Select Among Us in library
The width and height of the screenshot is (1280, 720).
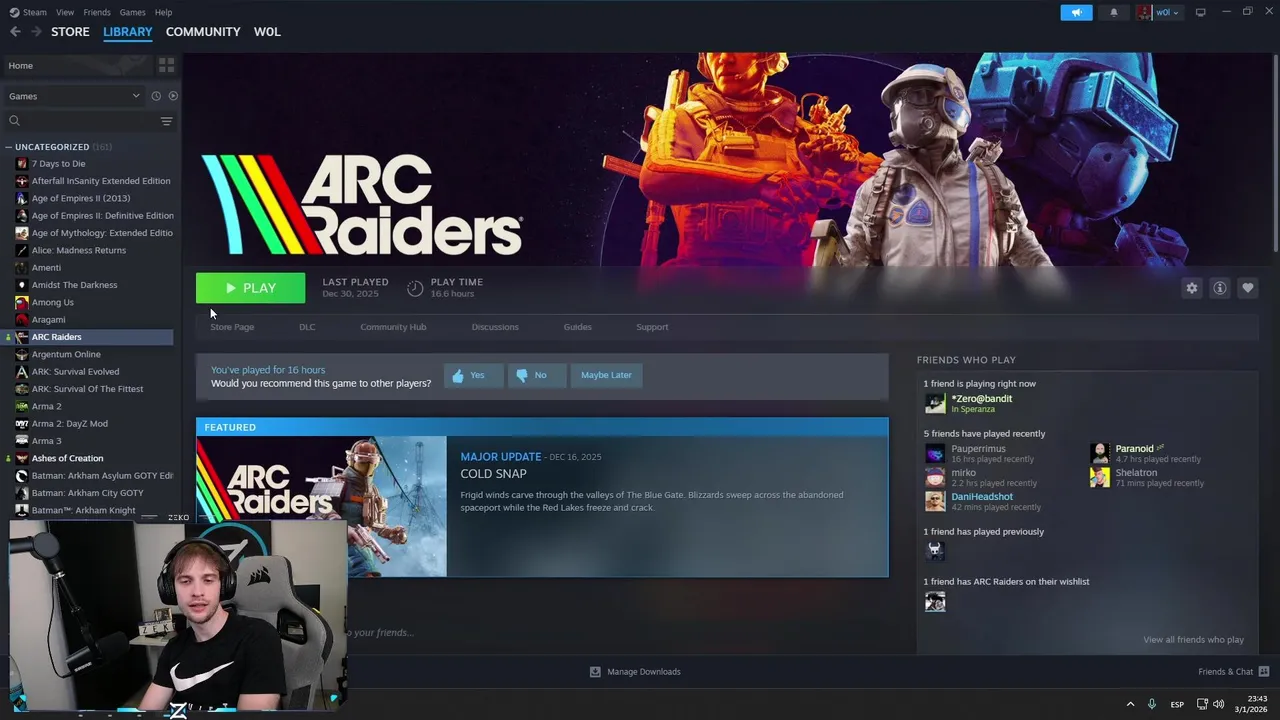tap(52, 302)
